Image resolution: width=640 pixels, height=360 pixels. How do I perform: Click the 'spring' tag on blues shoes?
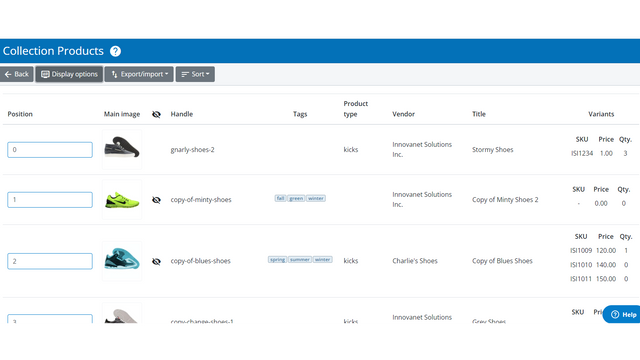tap(278, 260)
